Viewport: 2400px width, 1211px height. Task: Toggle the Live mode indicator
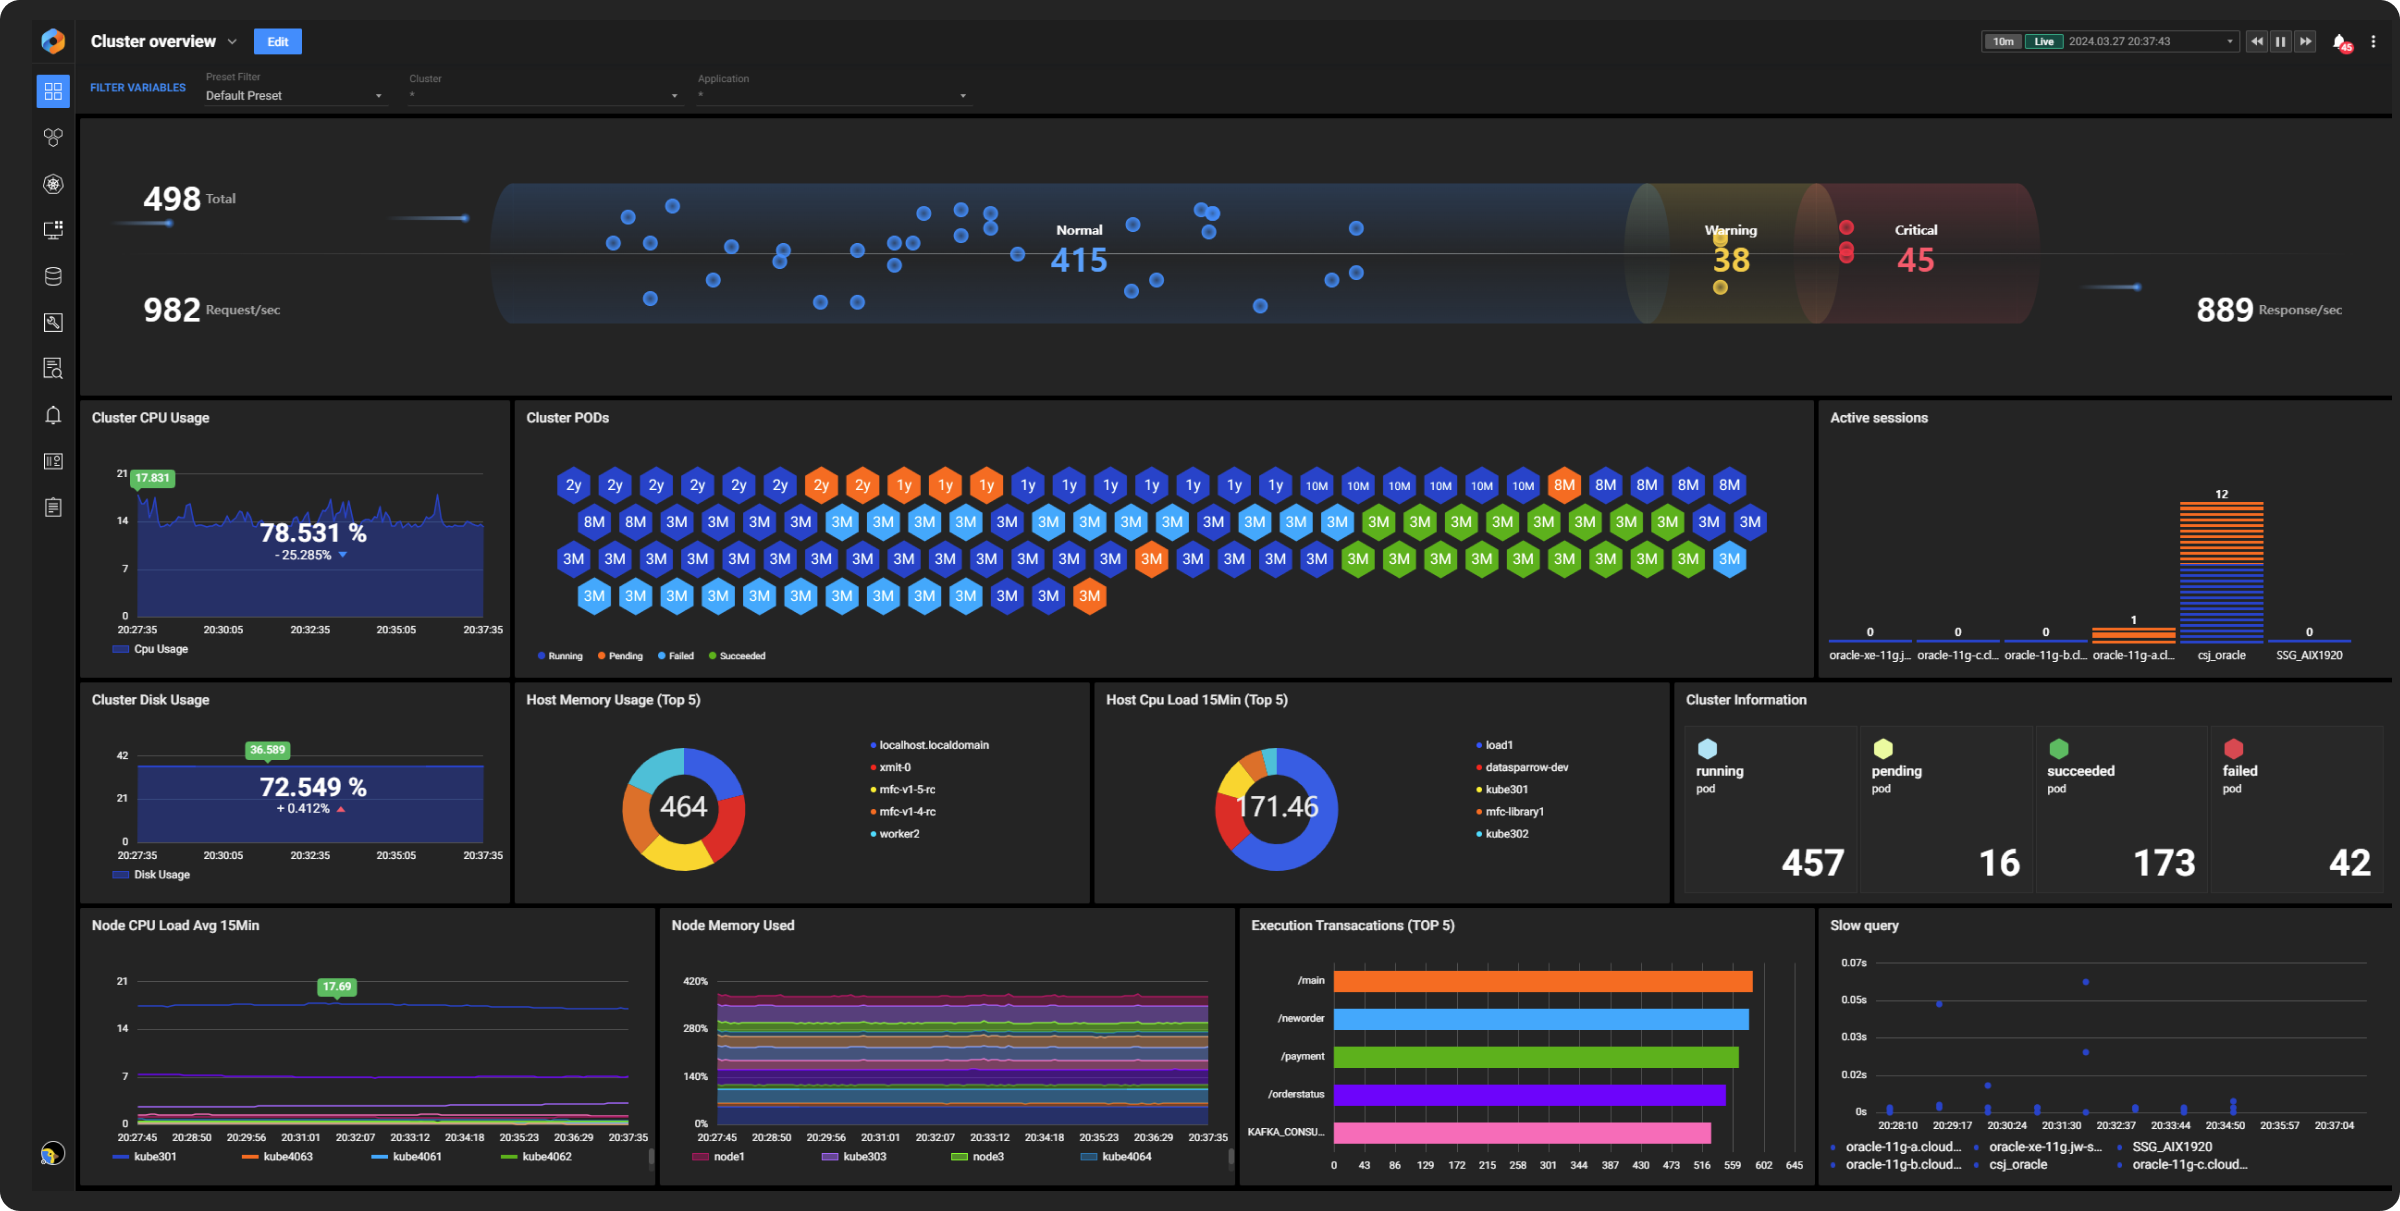click(x=2043, y=42)
